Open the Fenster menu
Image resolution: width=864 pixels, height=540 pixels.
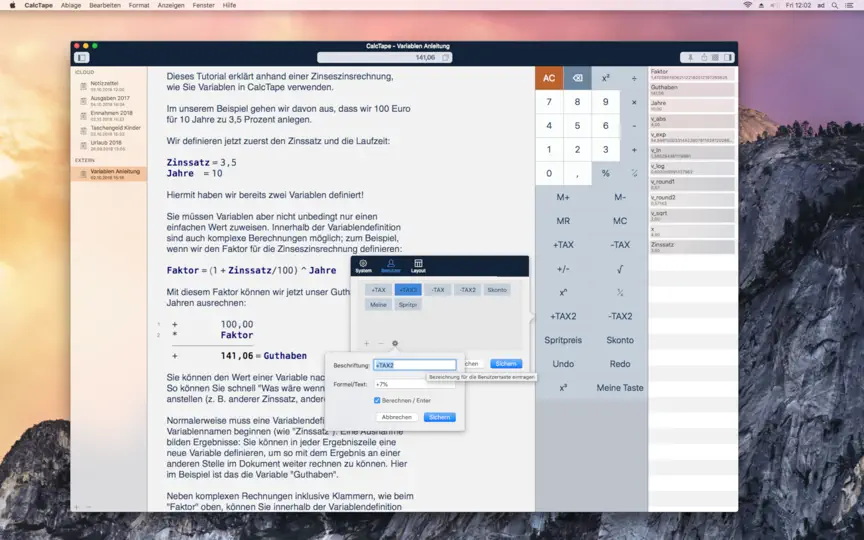pyautogui.click(x=203, y=5)
